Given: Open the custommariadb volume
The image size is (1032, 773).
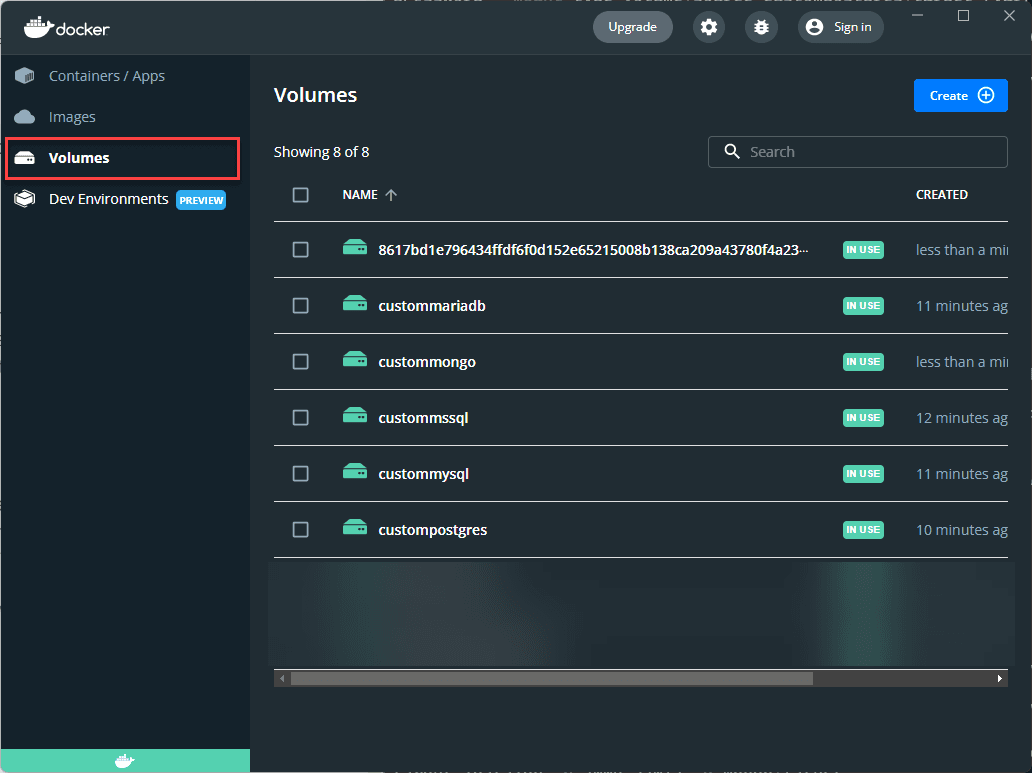Looking at the screenshot, I should 432,306.
